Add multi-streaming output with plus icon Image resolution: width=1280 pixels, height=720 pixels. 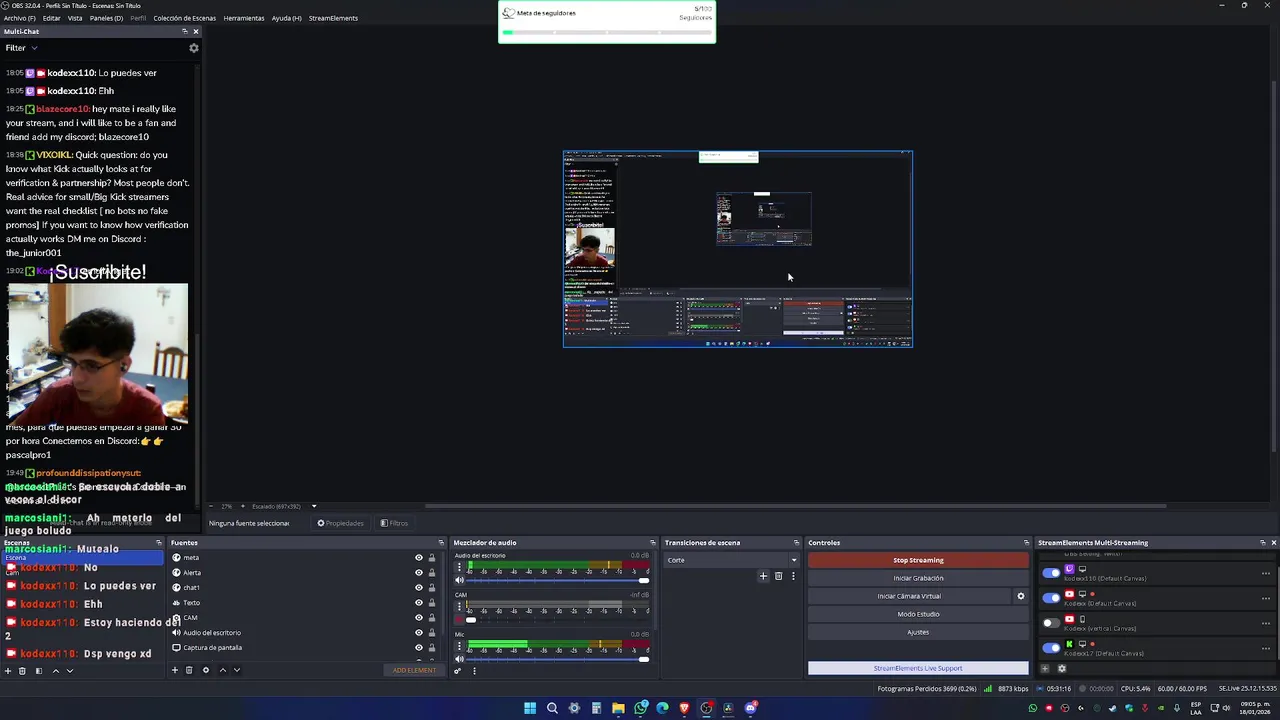[x=1046, y=669]
